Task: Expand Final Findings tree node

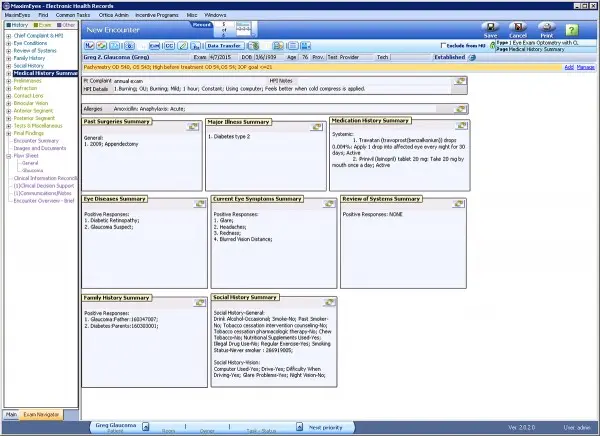Action: pyautogui.click(x=8, y=134)
